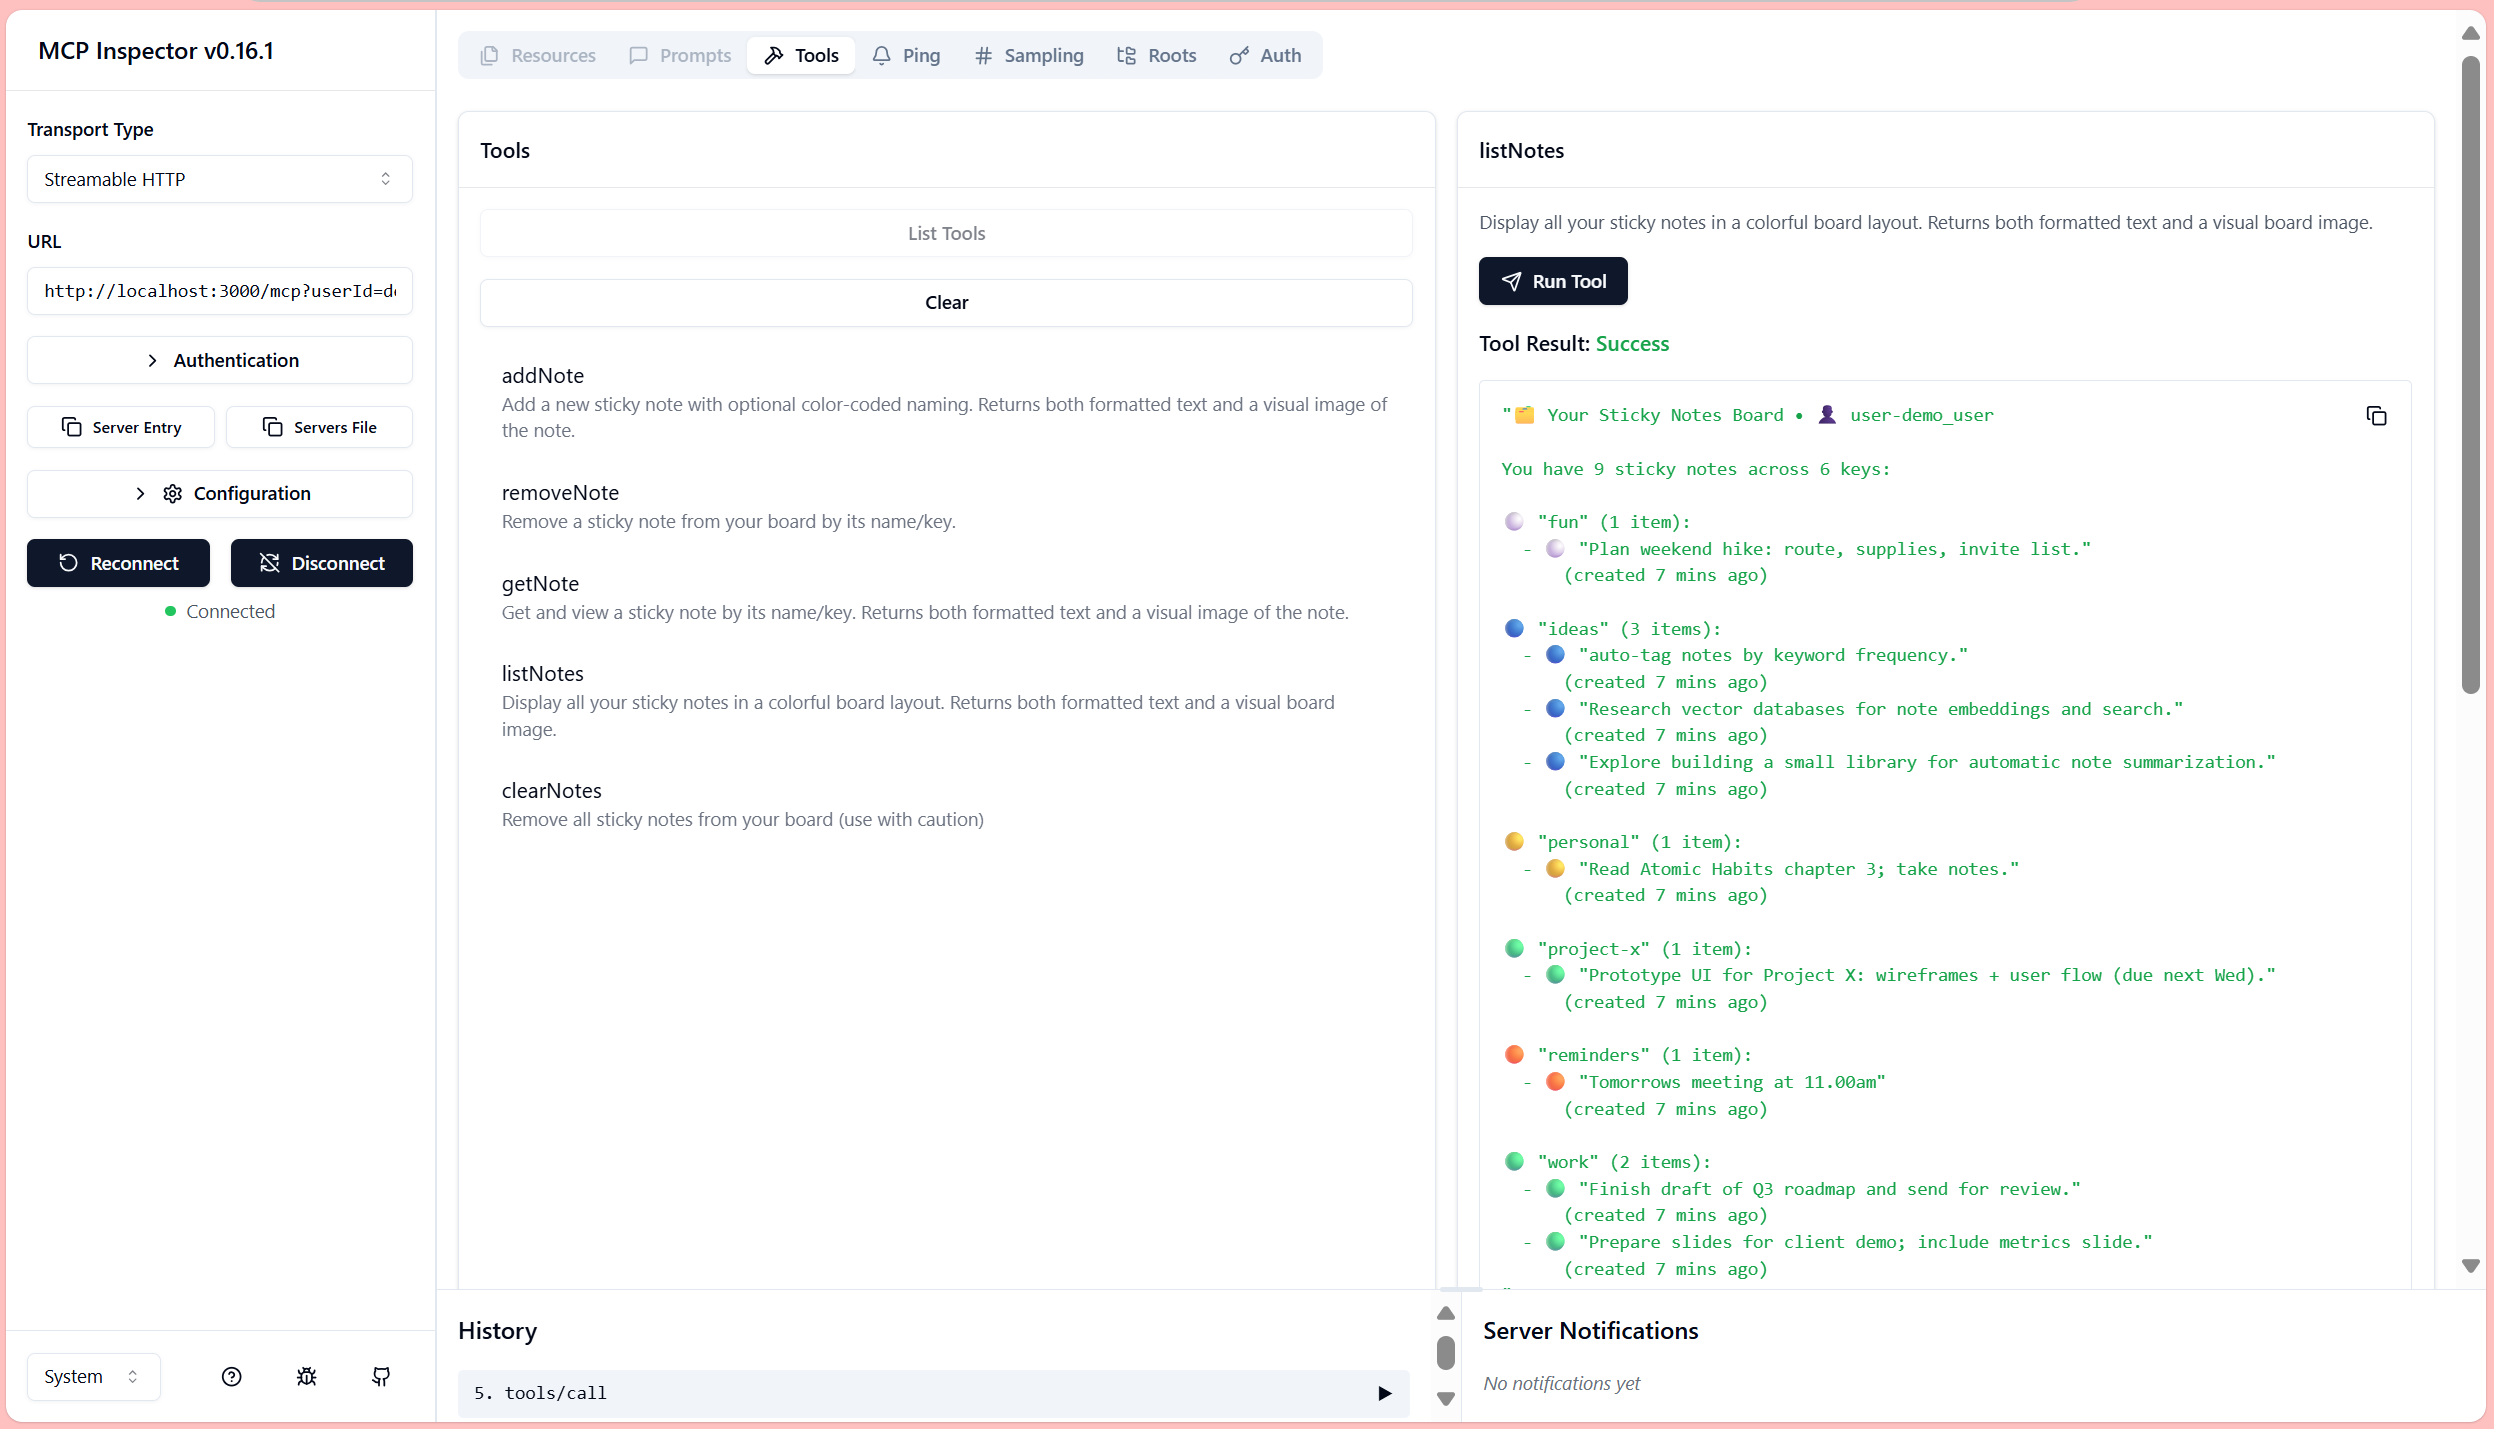This screenshot has width=2494, height=1429.
Task: Open the Transport Type dropdown
Action: [x=220, y=179]
